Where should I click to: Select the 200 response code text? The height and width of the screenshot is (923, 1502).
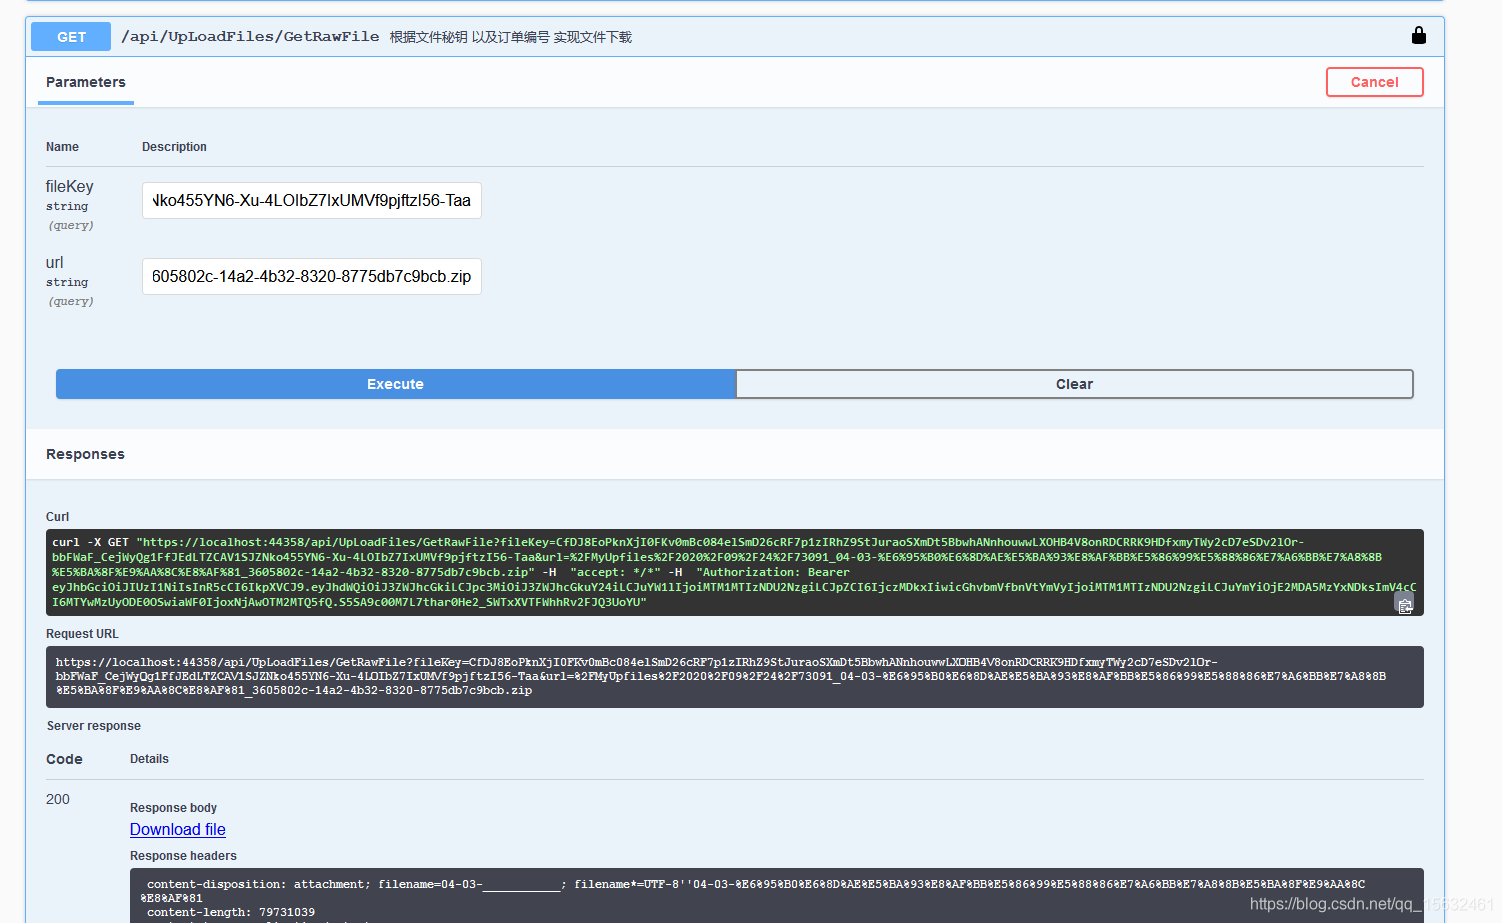point(58,799)
